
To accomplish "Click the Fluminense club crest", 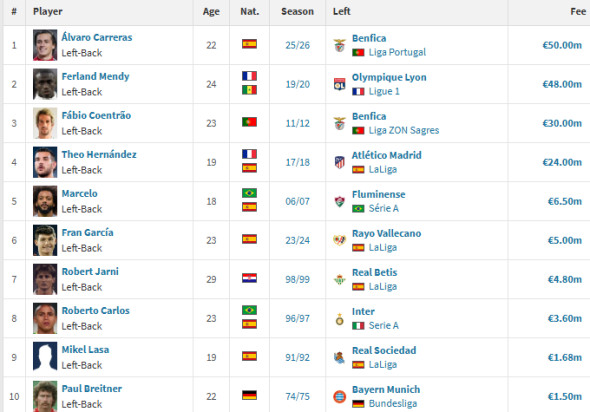I will (339, 202).
